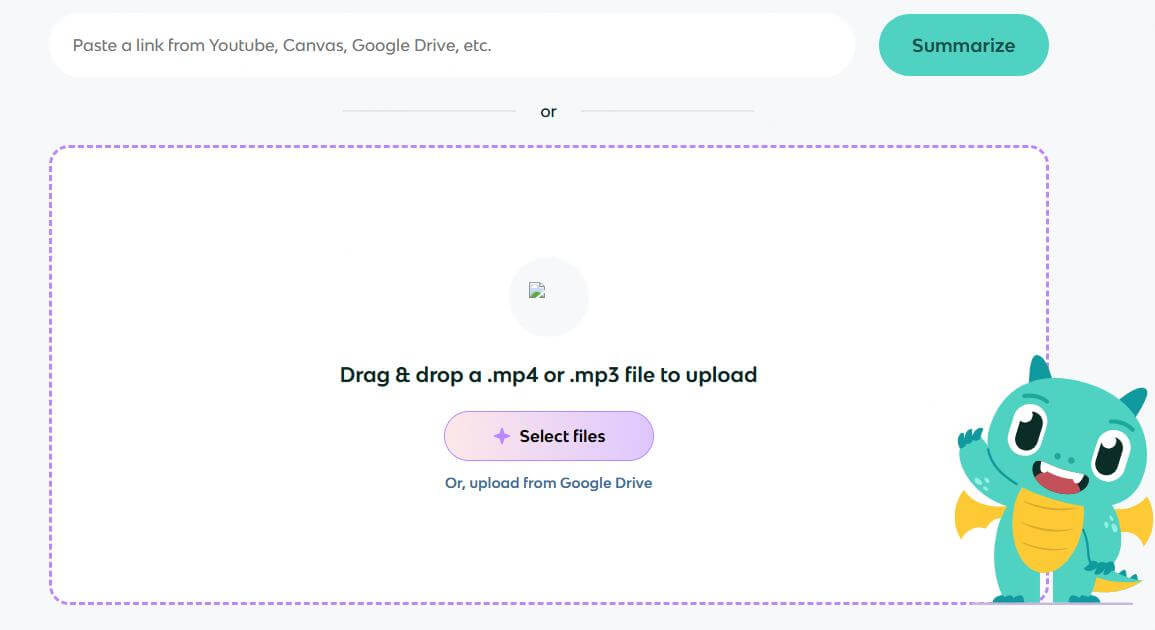Click the dragon mascot's spiked tail

click(x=1118, y=579)
